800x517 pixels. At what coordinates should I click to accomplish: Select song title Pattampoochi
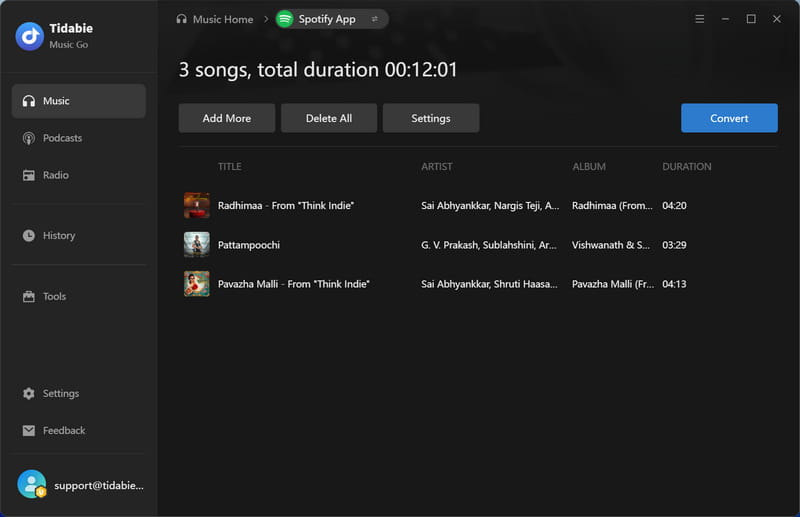click(248, 245)
